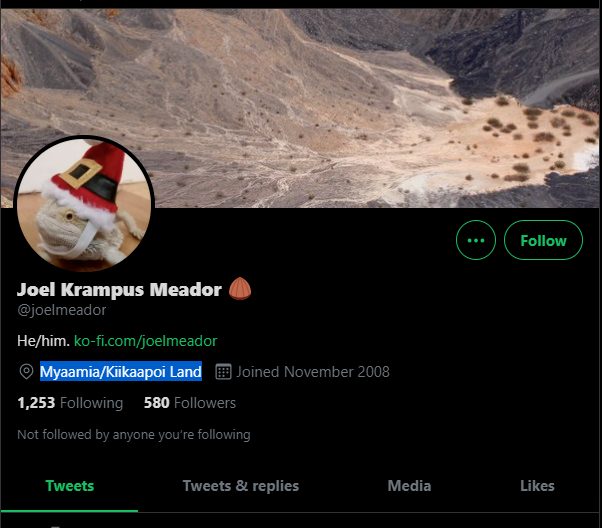This screenshot has height=528, width=602.
Task: Open the Likes tab
Action: [537, 486]
